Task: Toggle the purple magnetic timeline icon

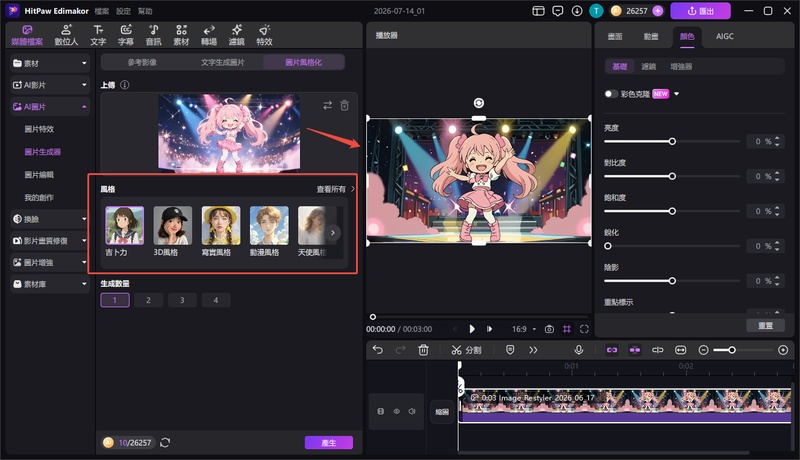Action: coord(635,350)
